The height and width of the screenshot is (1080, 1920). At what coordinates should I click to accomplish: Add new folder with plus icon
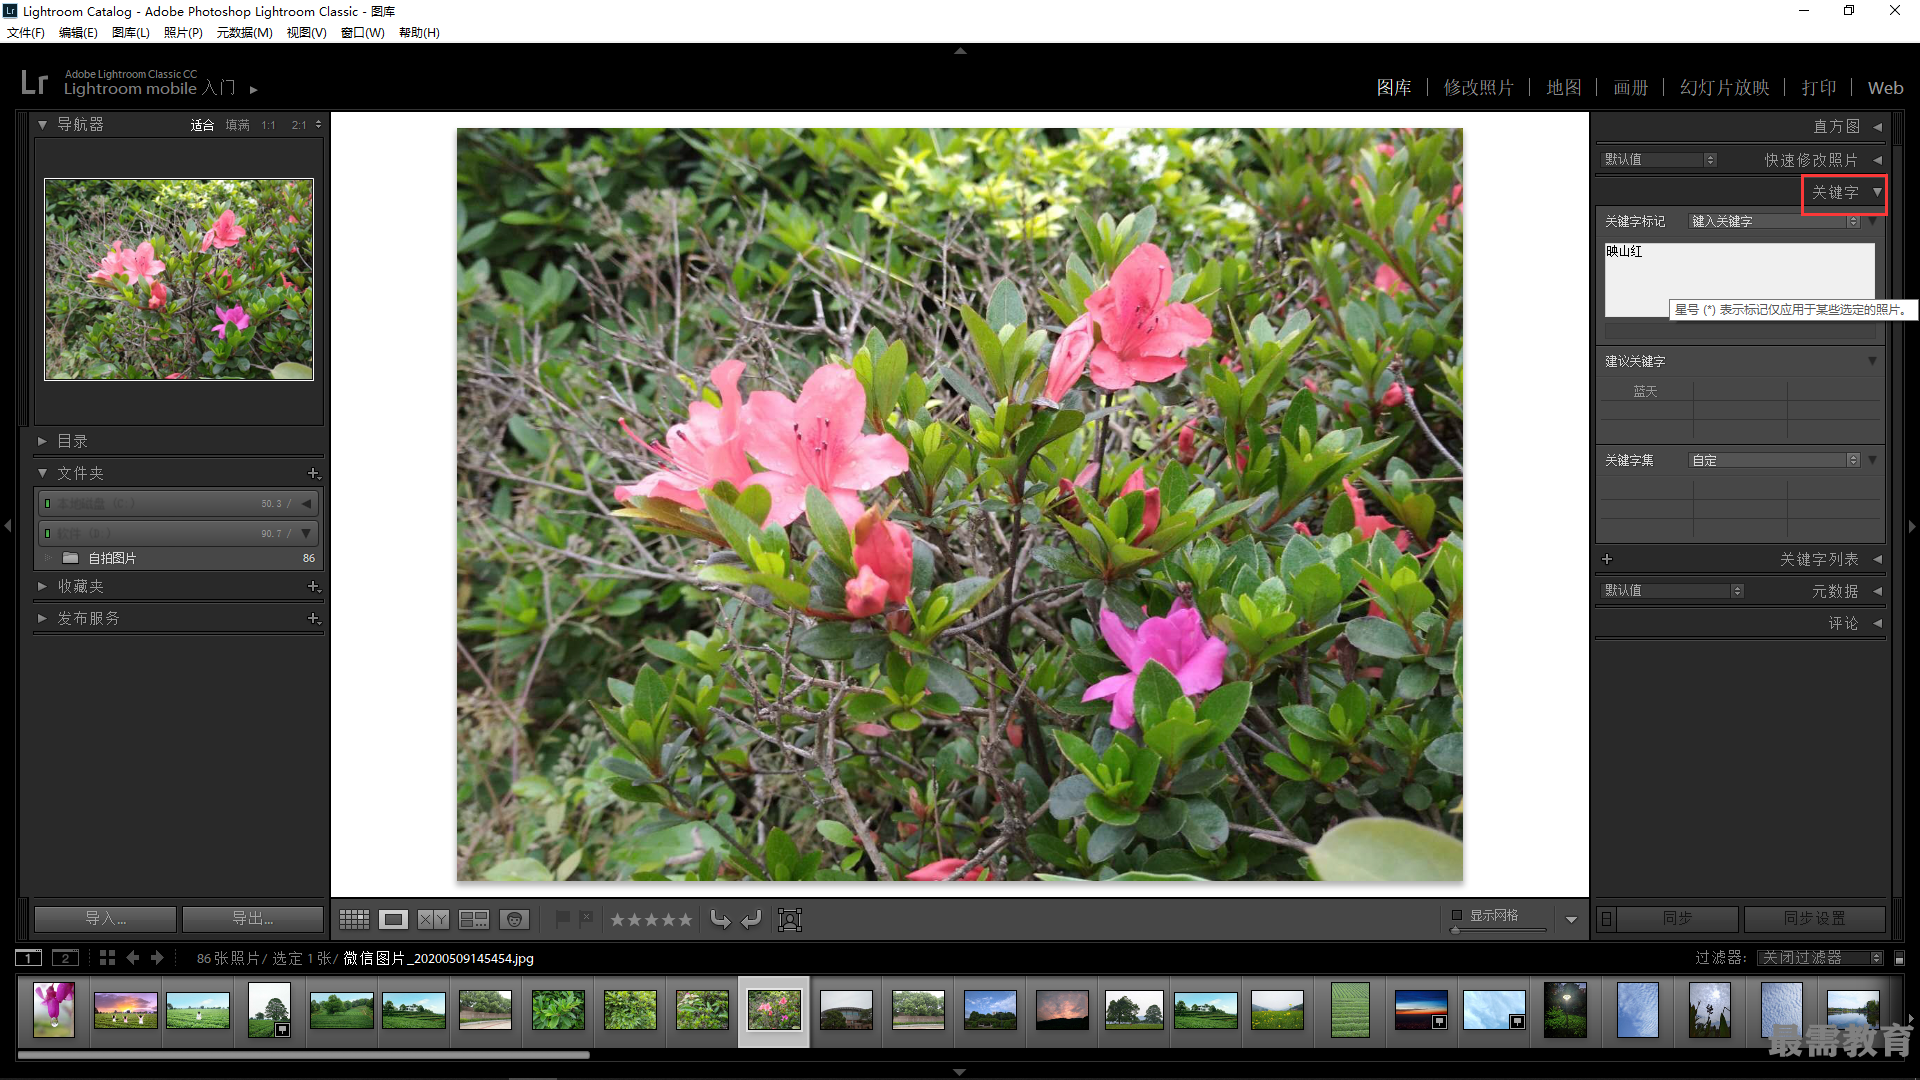[313, 473]
